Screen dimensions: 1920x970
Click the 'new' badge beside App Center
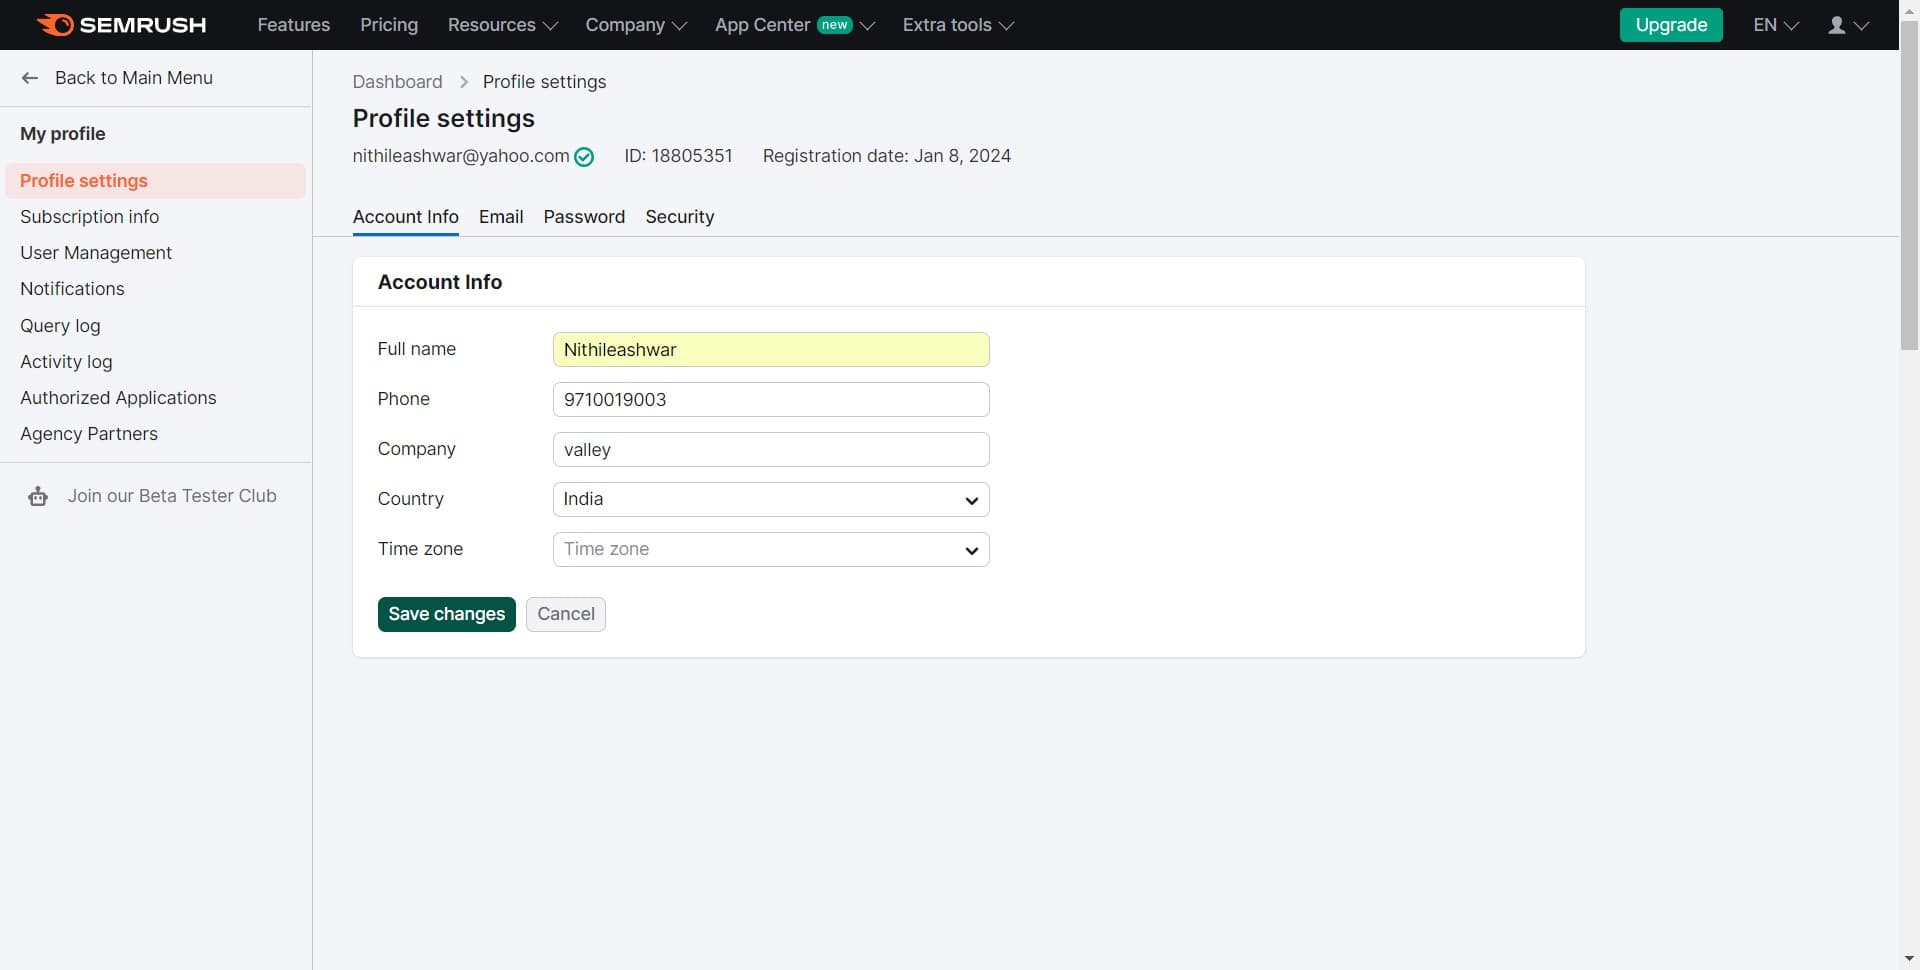[834, 25]
